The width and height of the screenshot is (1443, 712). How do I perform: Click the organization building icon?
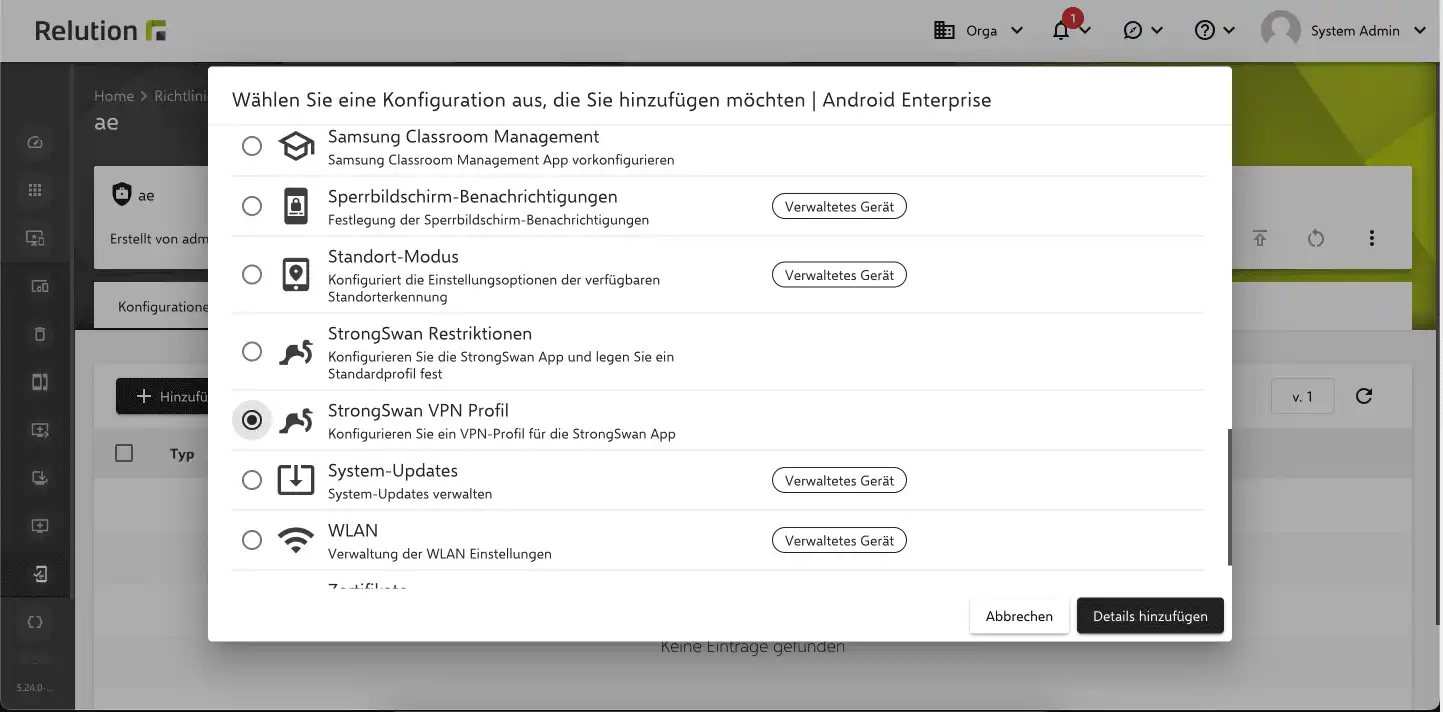click(944, 31)
